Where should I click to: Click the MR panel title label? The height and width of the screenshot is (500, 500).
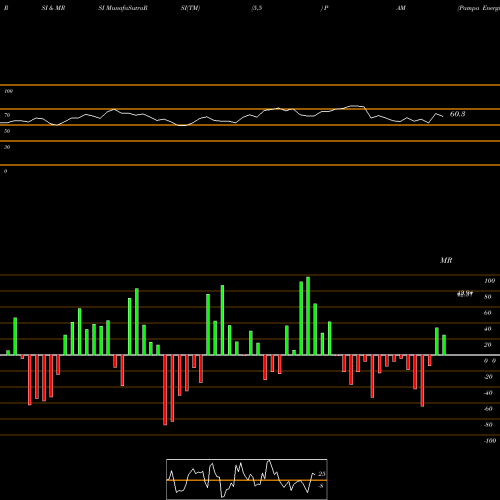click(446, 260)
